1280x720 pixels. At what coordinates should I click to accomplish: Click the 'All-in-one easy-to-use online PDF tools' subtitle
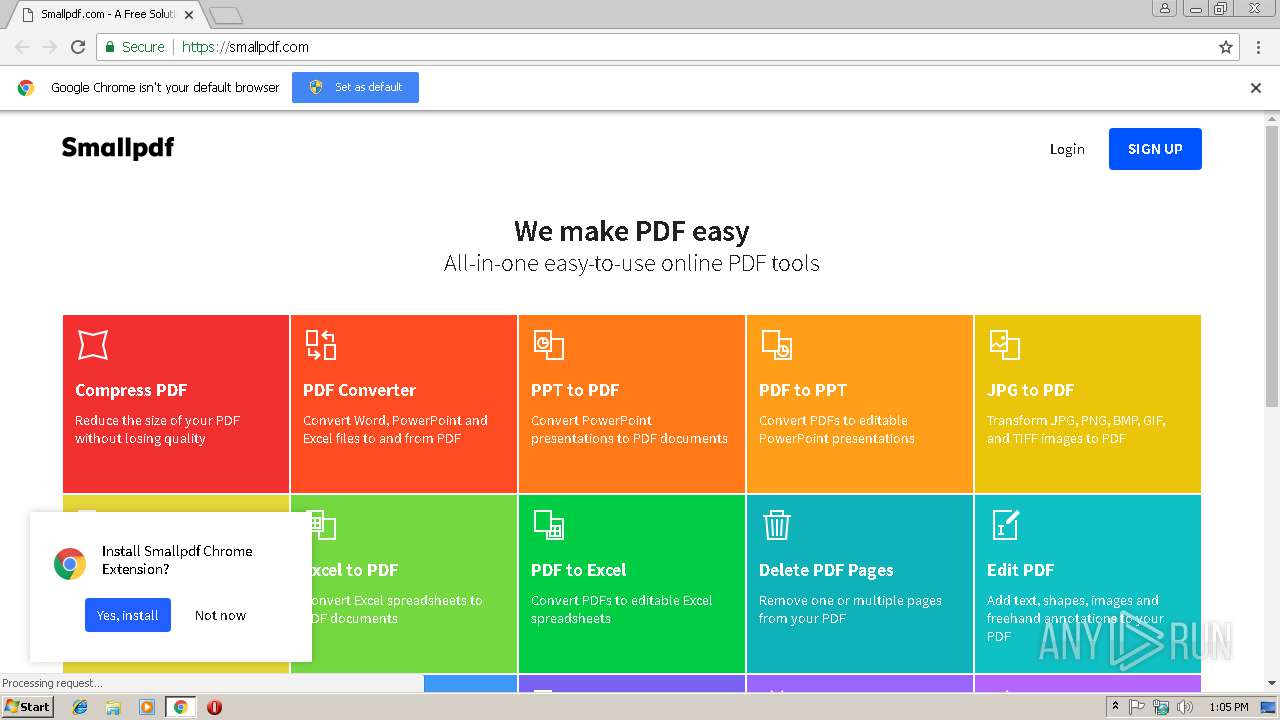tap(631, 264)
